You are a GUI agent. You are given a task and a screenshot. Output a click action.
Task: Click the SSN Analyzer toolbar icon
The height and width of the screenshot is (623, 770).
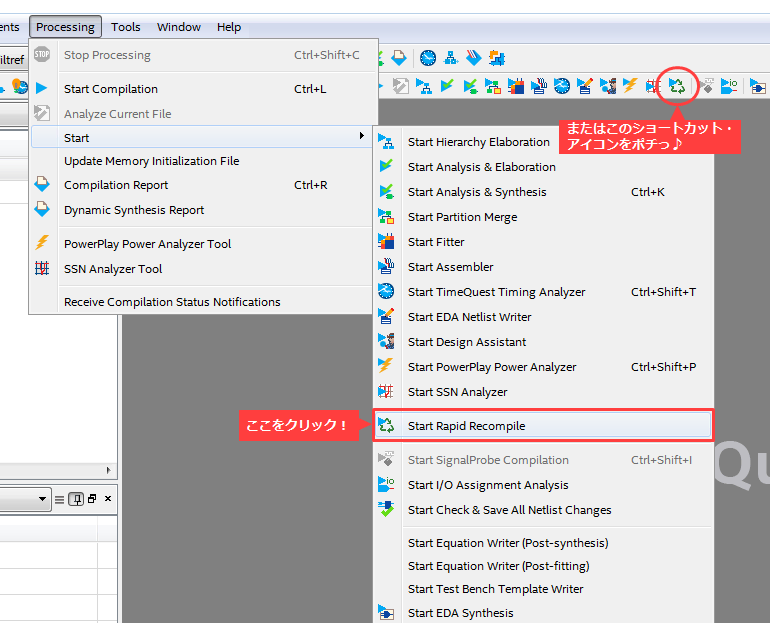[654, 86]
